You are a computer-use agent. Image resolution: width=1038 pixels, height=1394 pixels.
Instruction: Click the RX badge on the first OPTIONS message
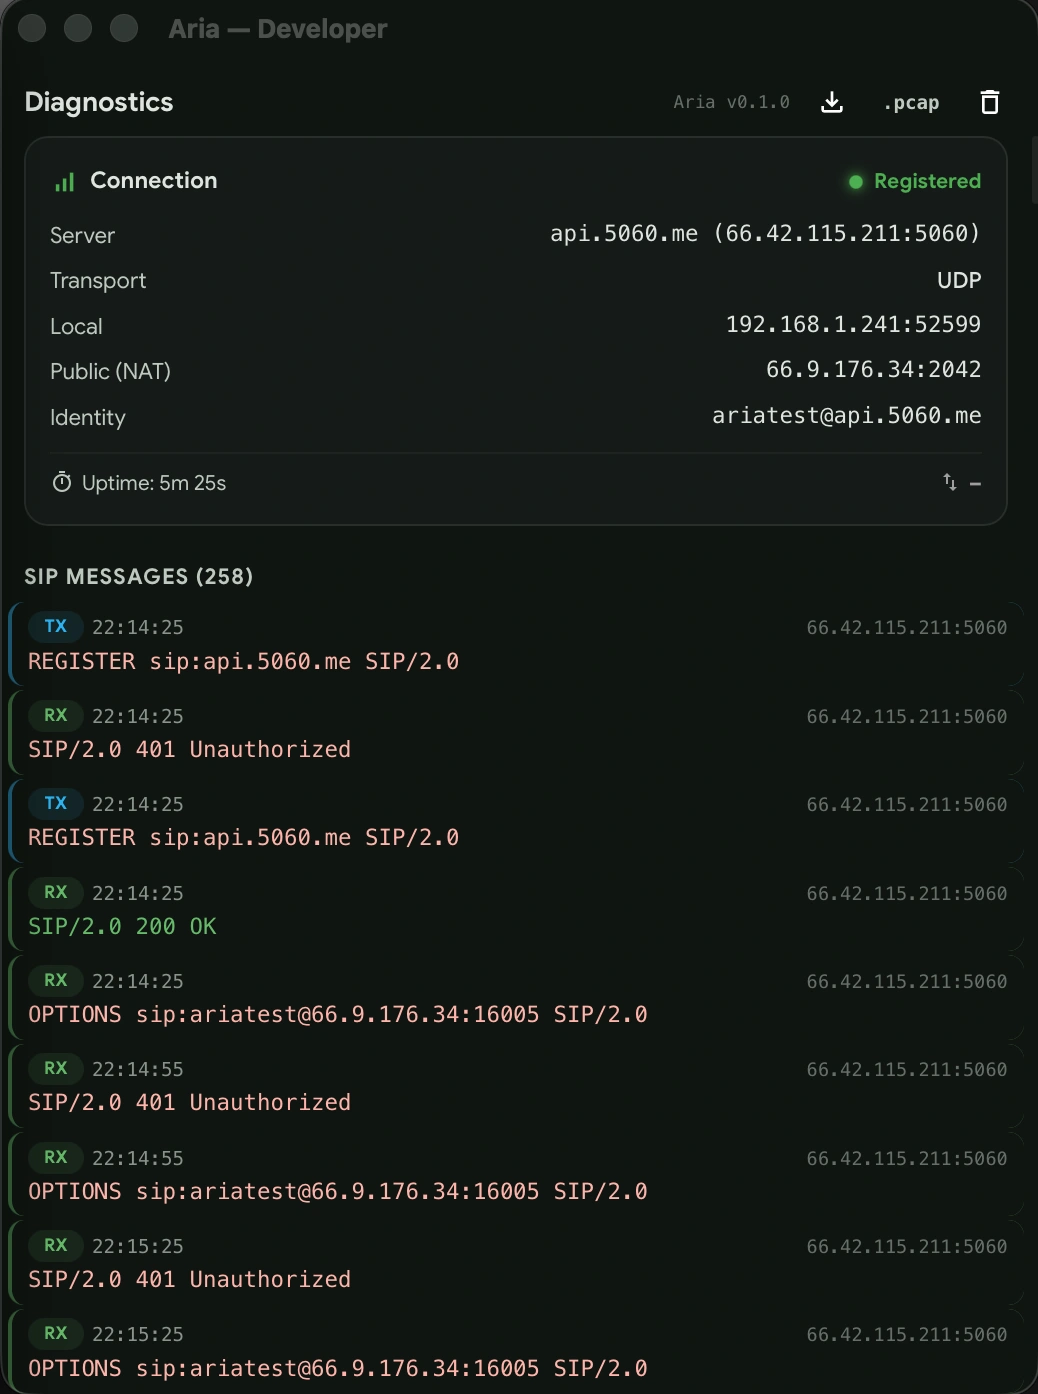(x=56, y=981)
